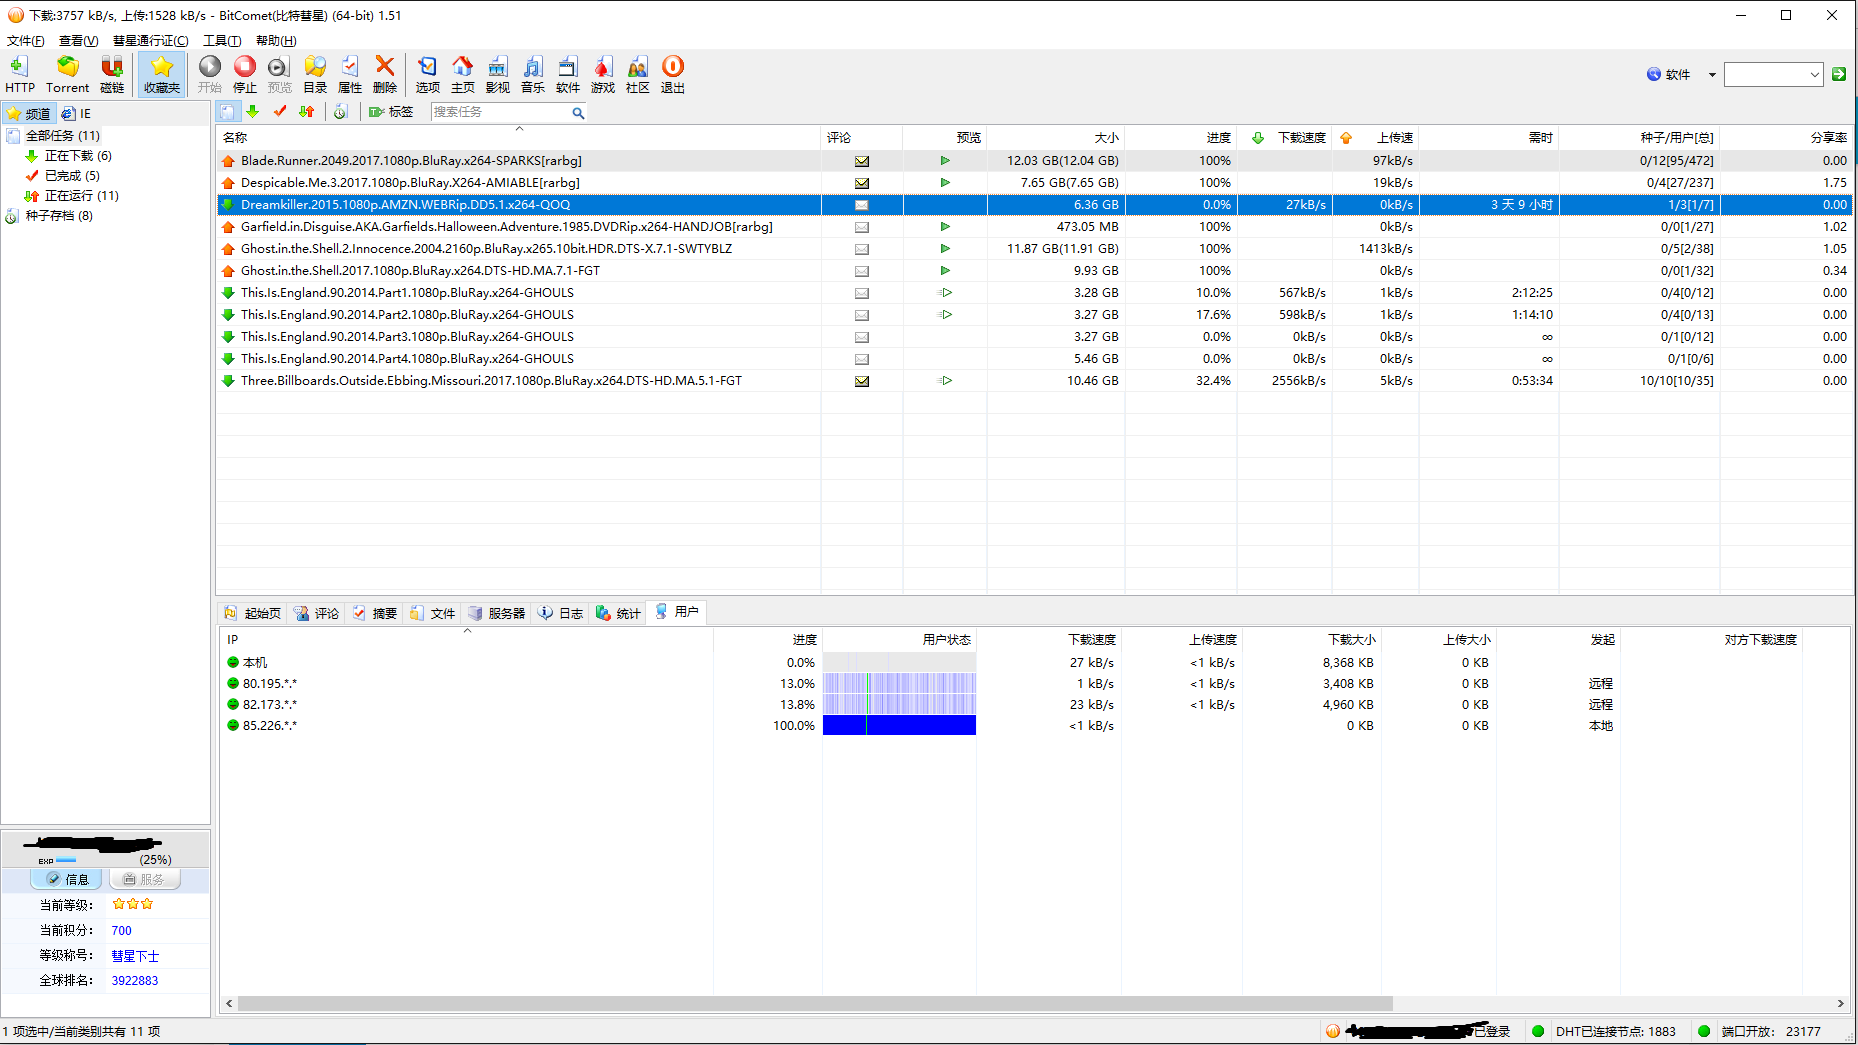Image resolution: width=1858 pixels, height=1045 pixels.
Task: Filter by completed tasks red checkmark
Action: coord(280,112)
